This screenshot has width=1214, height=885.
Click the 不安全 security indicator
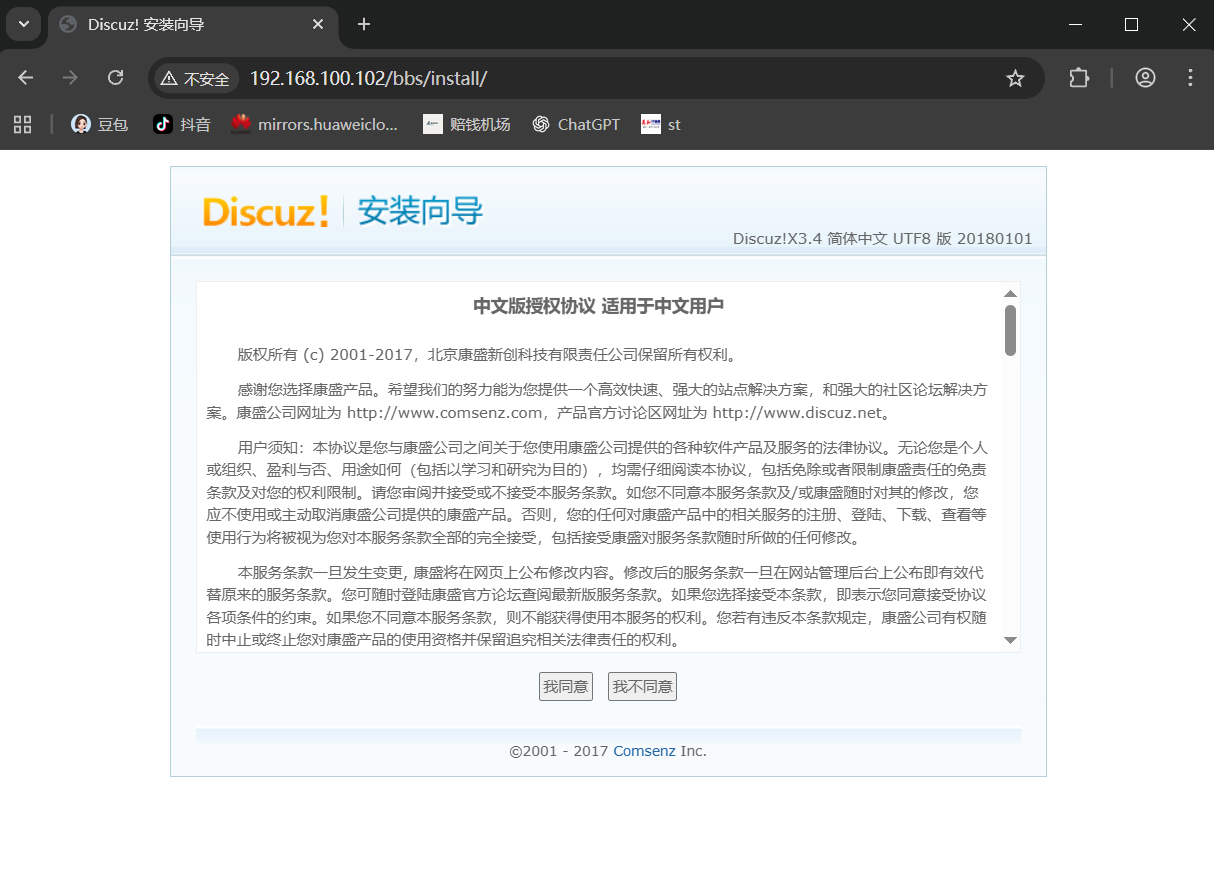[194, 77]
